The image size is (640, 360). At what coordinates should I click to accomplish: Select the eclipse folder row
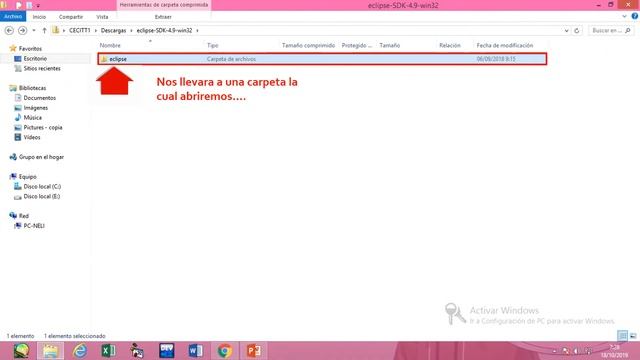pyautogui.click(x=322, y=59)
